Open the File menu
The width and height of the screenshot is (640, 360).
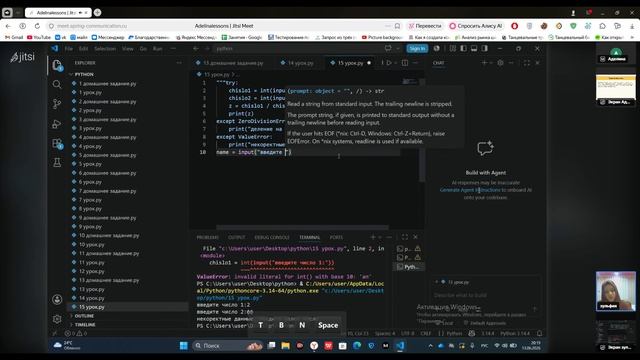pos(69,49)
